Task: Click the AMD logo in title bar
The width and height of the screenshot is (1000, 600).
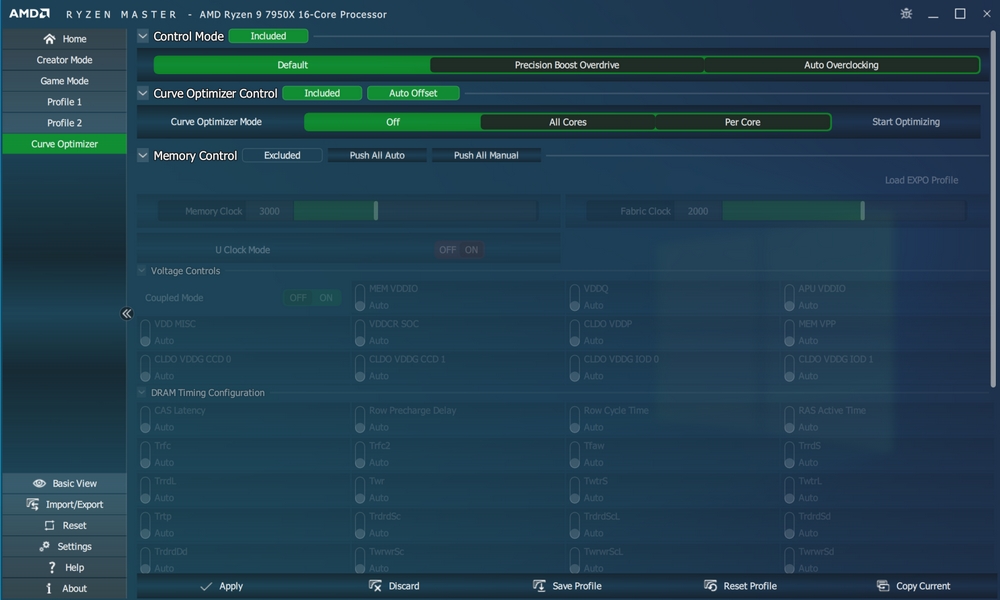Action: coord(29,13)
